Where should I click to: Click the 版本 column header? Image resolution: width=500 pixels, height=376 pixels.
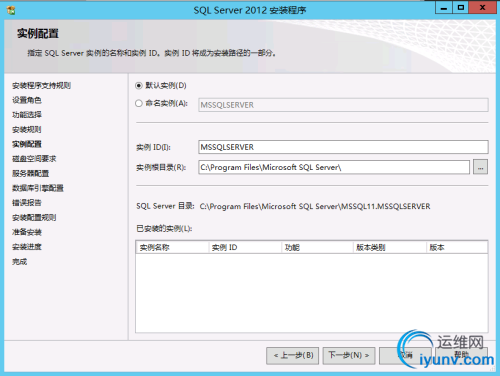(457, 247)
